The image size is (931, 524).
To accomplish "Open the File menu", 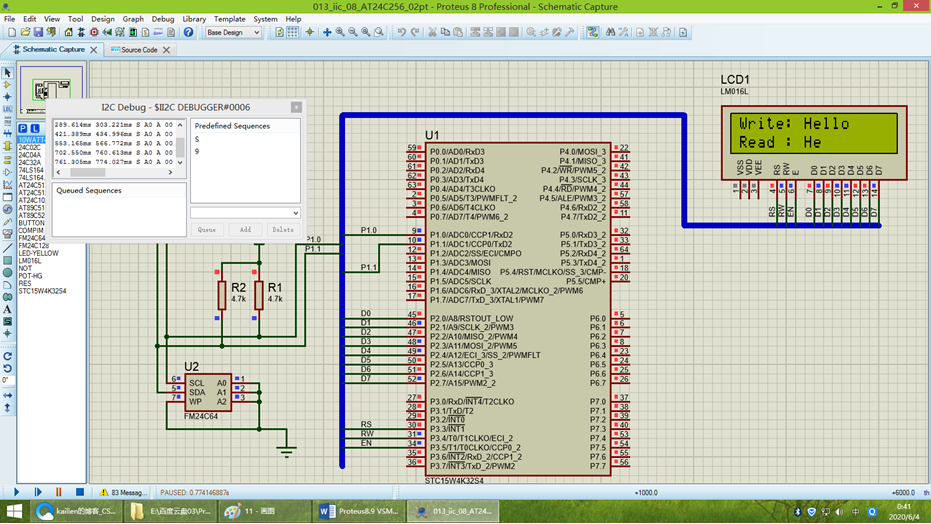I will click(10, 19).
